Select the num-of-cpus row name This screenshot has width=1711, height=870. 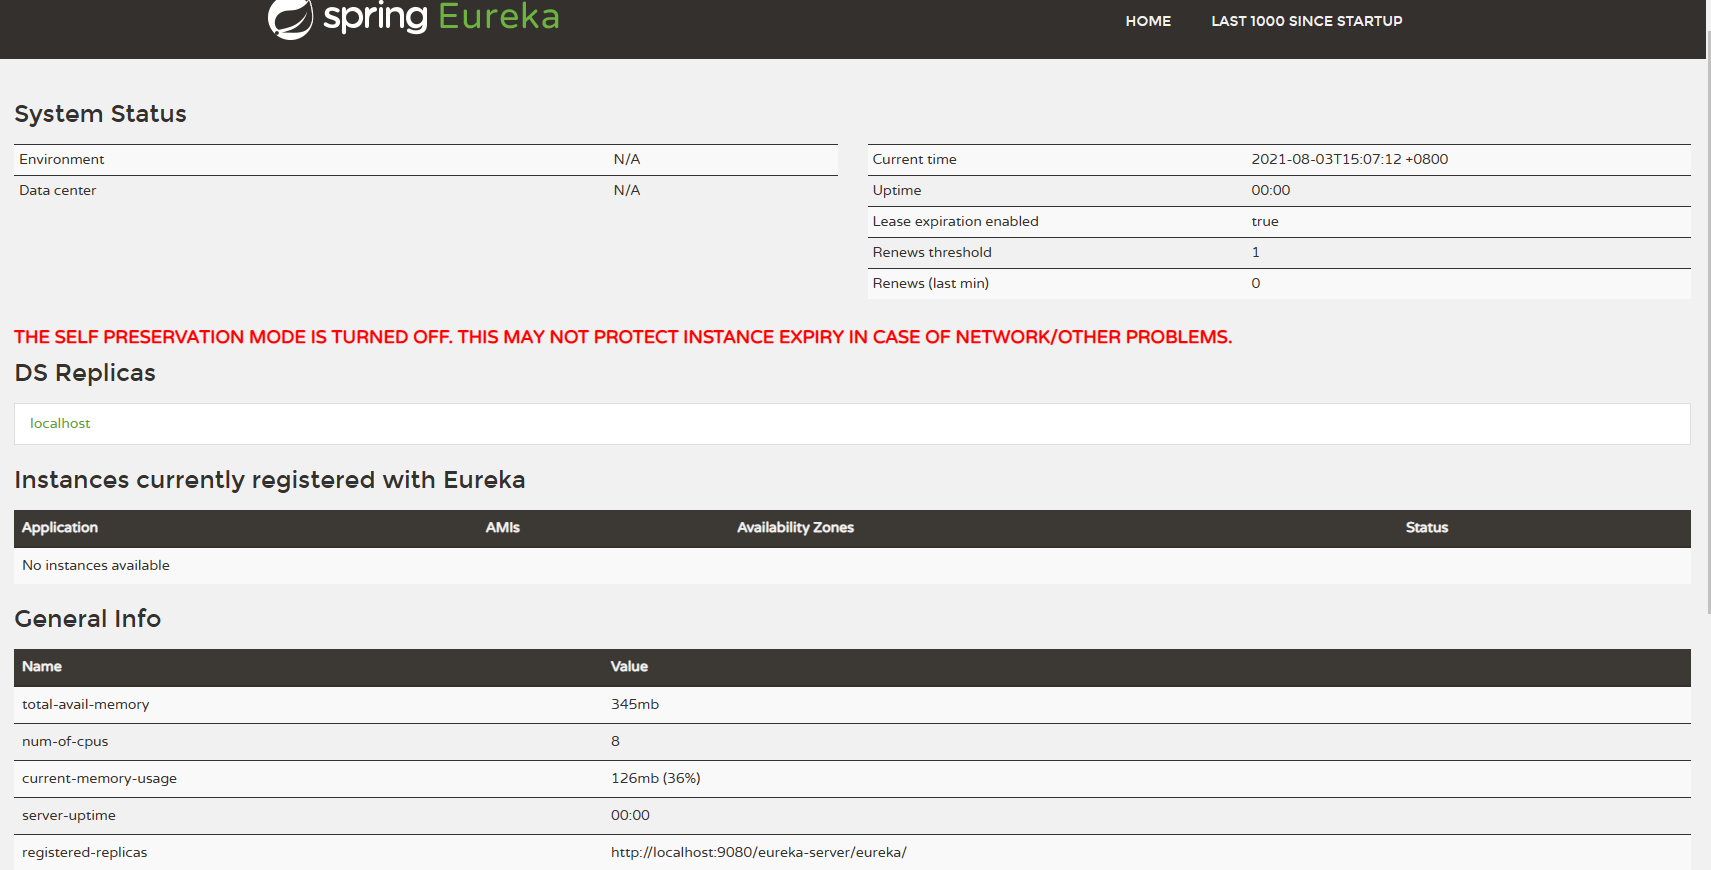click(x=65, y=741)
